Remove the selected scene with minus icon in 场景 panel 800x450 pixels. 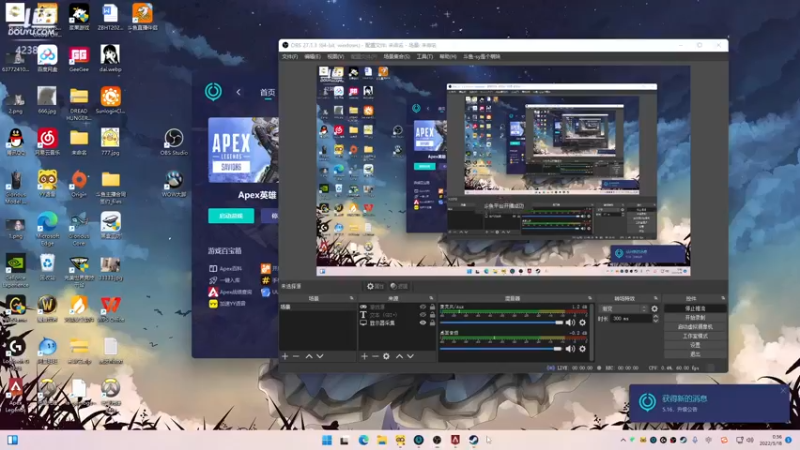(x=296, y=356)
